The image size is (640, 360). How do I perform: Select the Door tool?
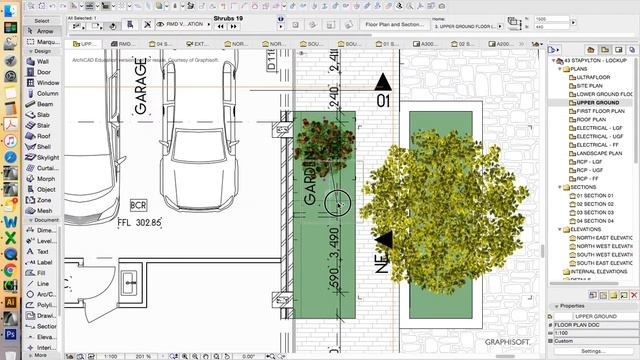tap(42, 72)
